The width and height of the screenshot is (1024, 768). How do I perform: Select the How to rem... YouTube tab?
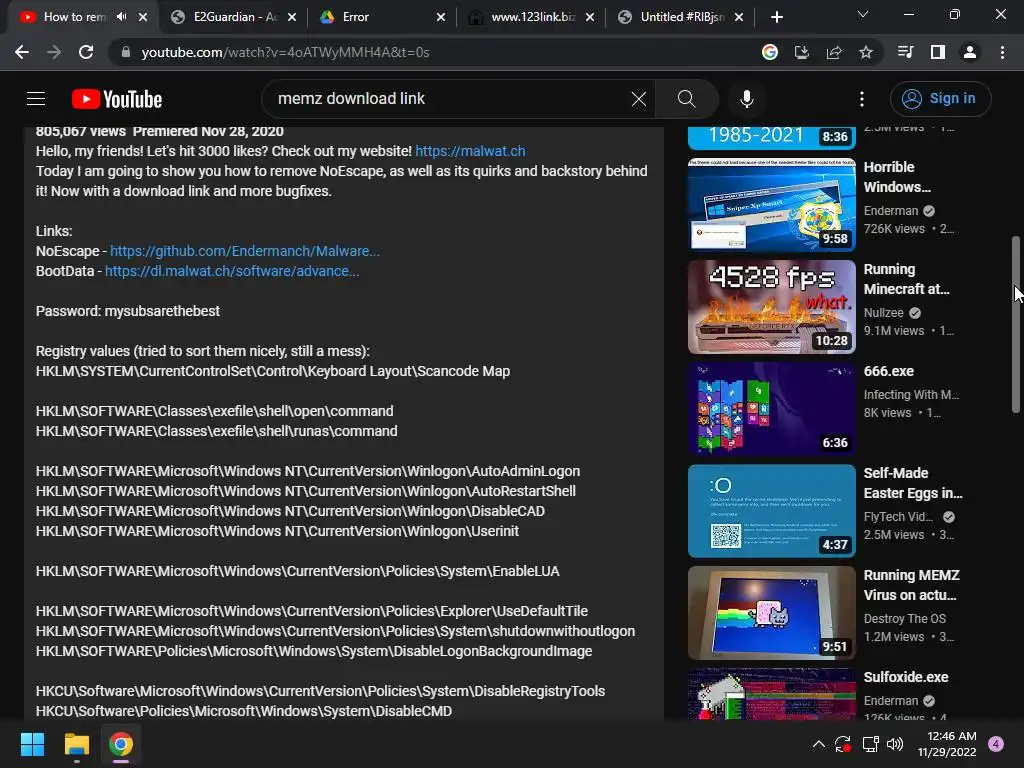(74, 17)
